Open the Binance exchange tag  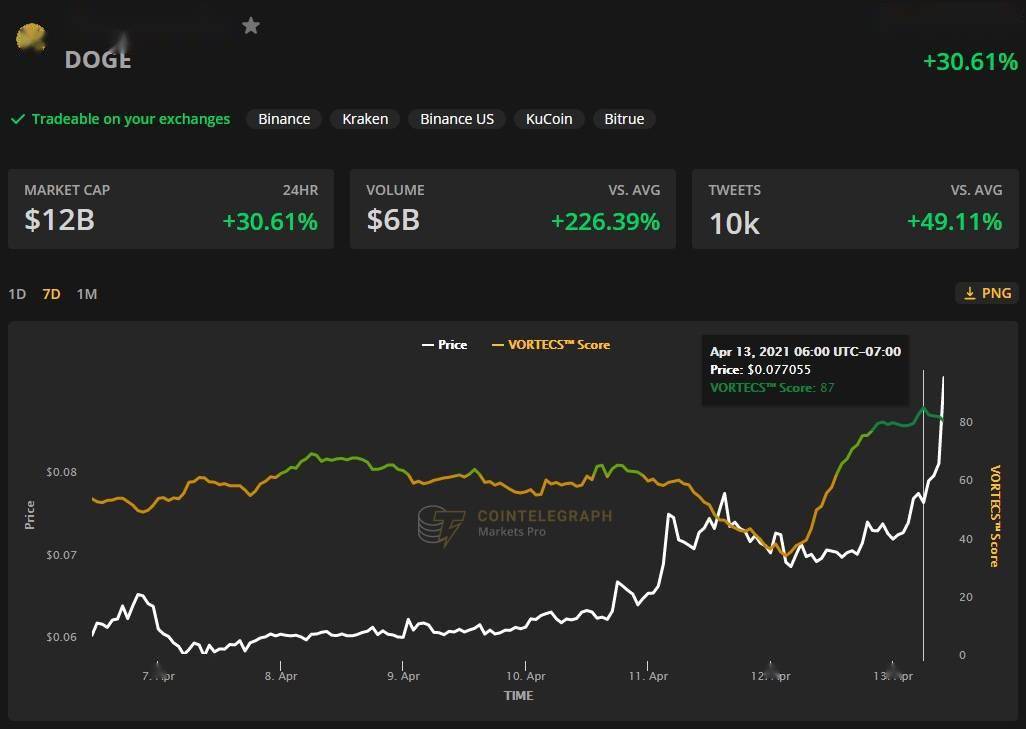tap(284, 119)
